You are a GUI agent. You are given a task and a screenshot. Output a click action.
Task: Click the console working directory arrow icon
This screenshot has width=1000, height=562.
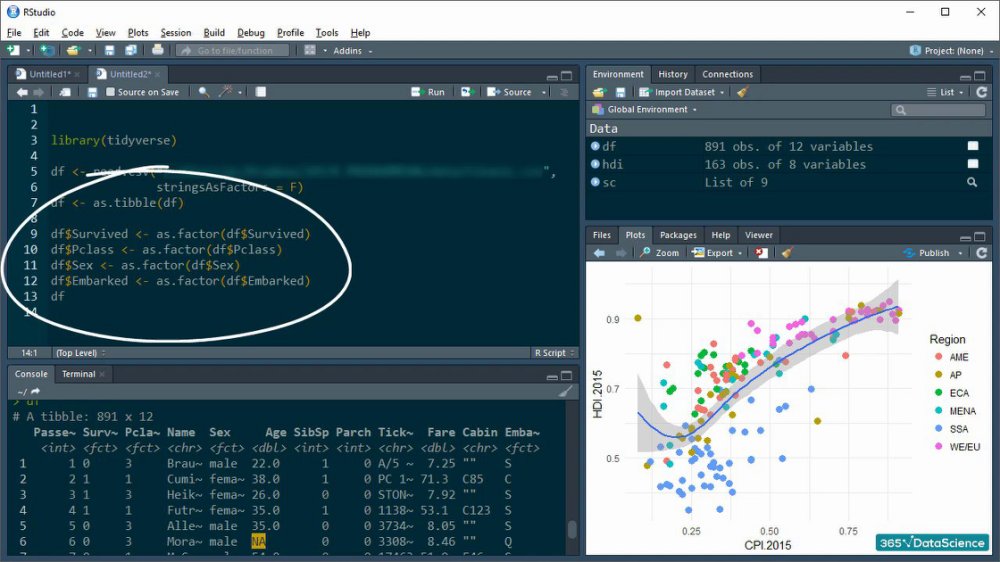pyautogui.click(x=35, y=391)
